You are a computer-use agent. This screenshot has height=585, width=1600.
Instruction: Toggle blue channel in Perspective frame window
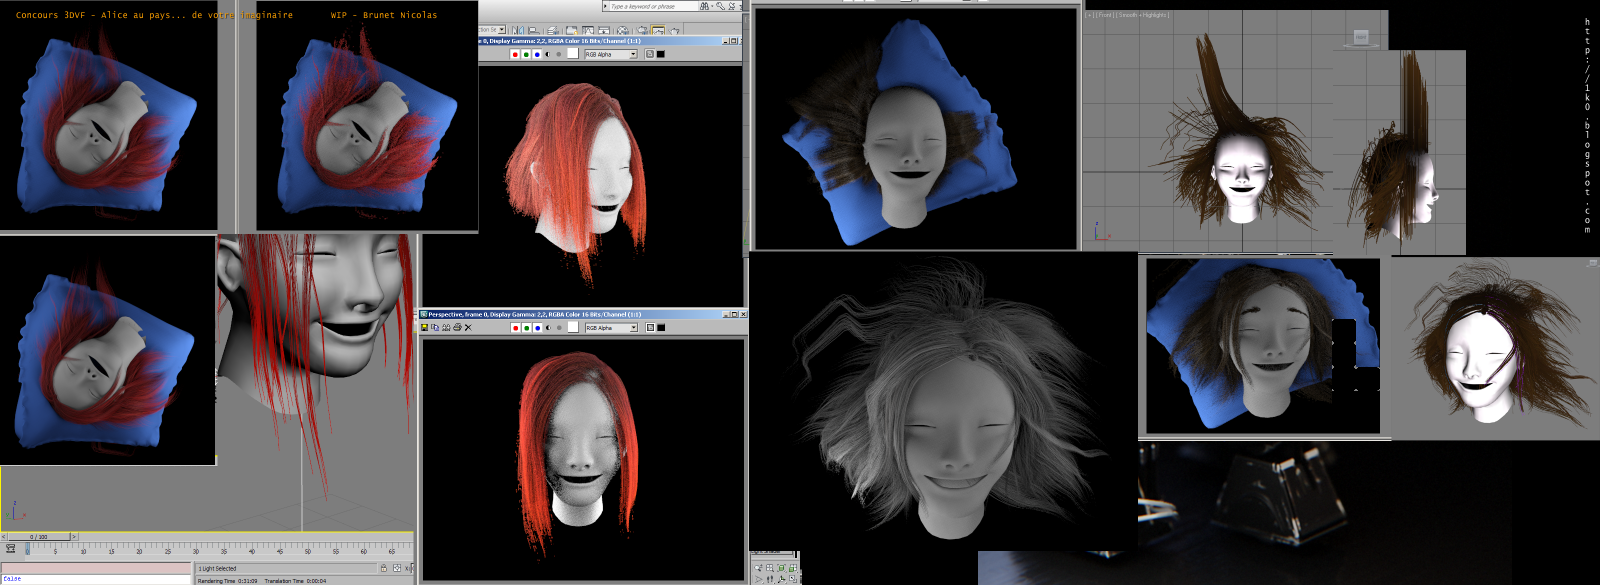pos(537,328)
